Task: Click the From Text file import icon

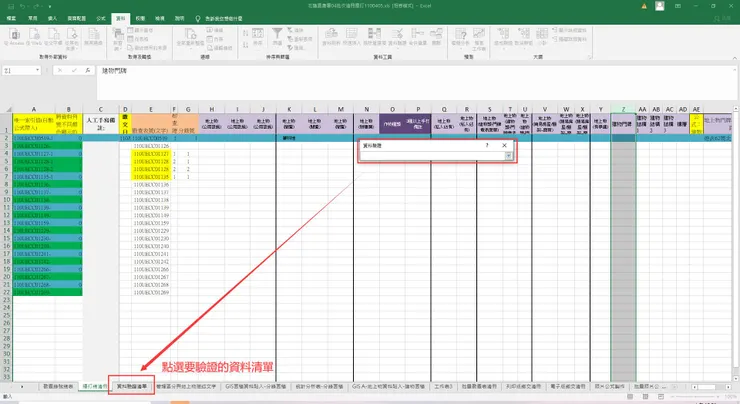Action: click(53, 36)
